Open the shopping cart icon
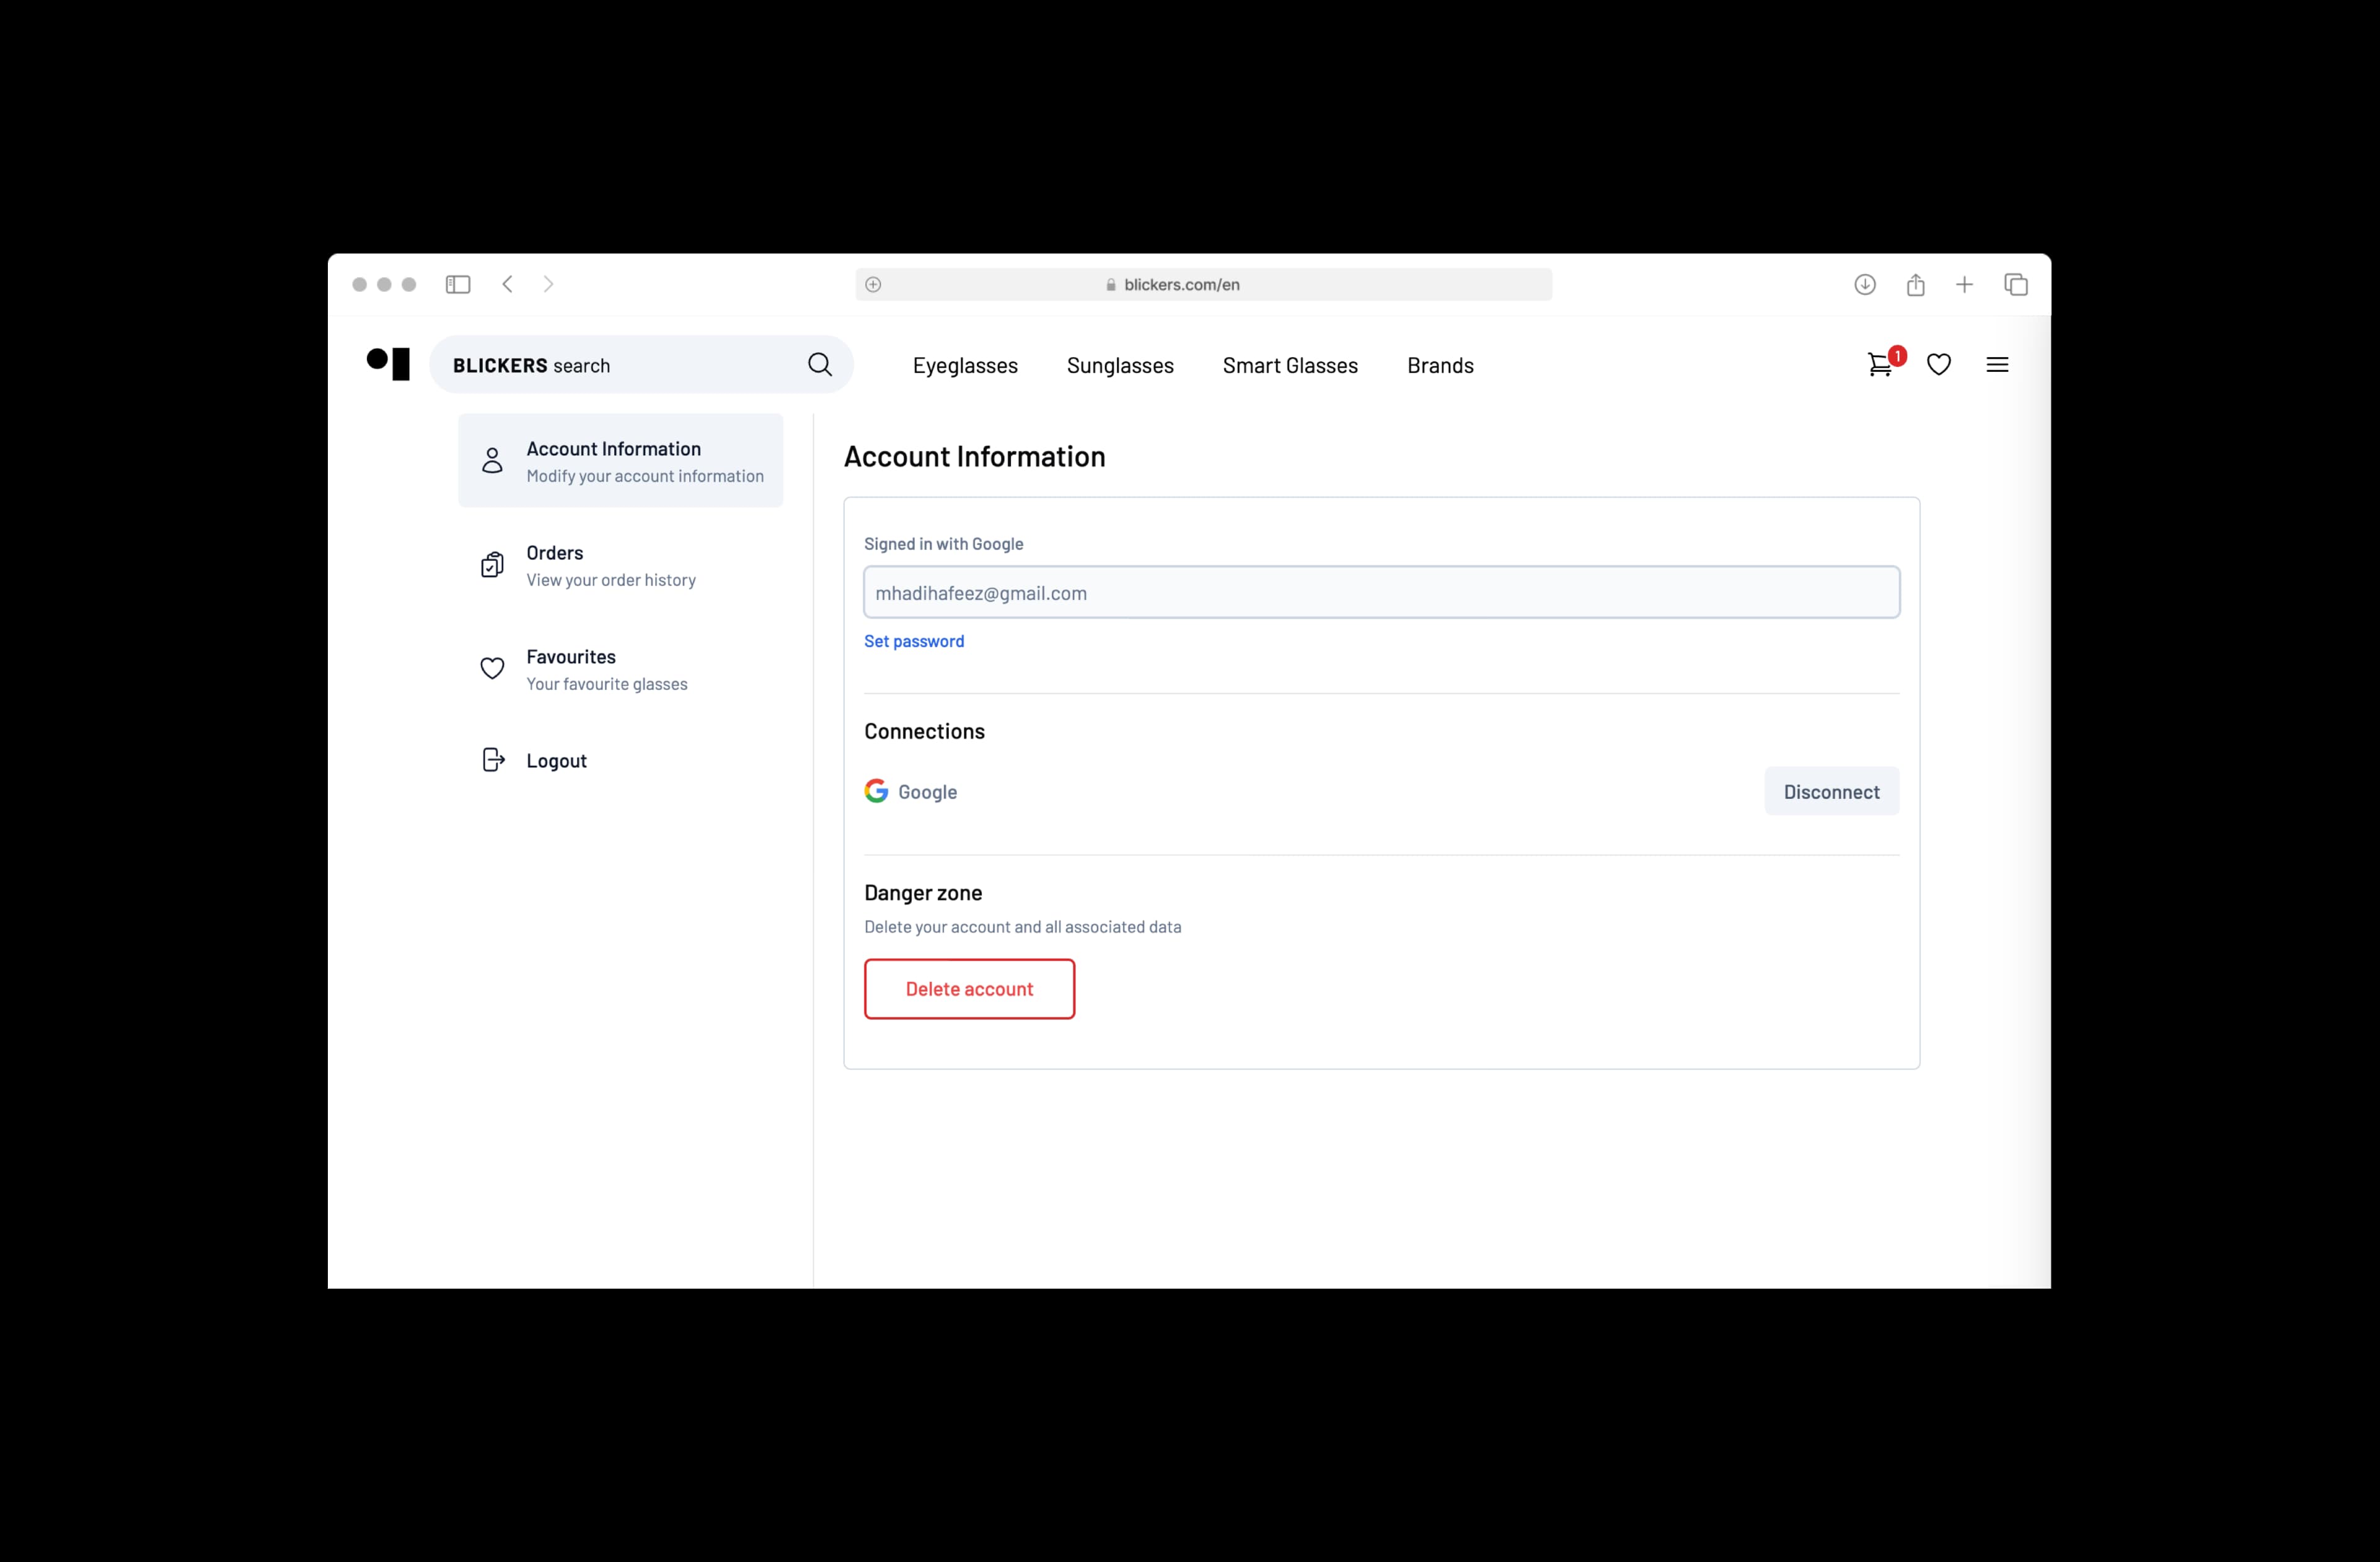This screenshot has width=2380, height=1562. 1880,365
